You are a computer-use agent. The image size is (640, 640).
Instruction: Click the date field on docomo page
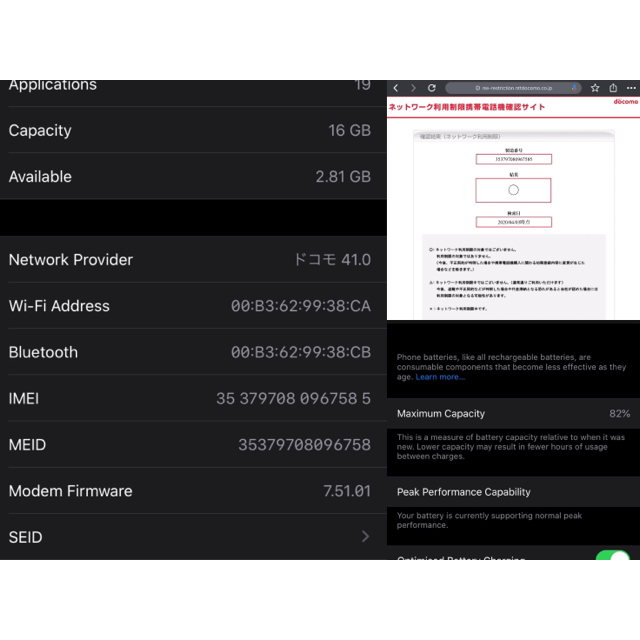pyautogui.click(x=513, y=222)
